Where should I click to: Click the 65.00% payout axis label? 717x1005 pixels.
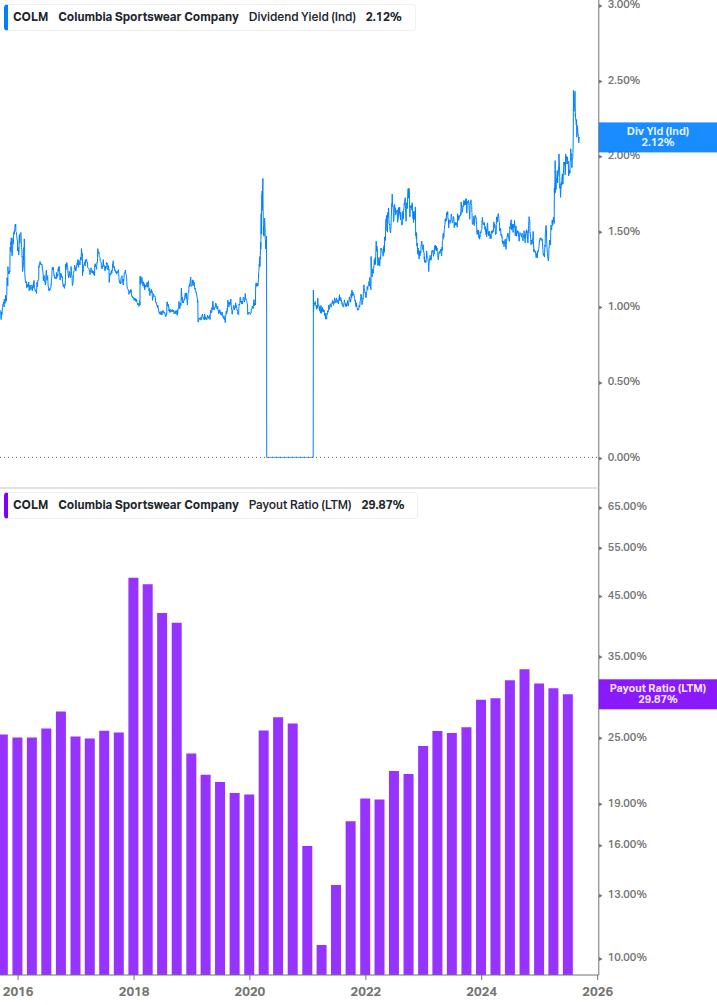(x=627, y=506)
